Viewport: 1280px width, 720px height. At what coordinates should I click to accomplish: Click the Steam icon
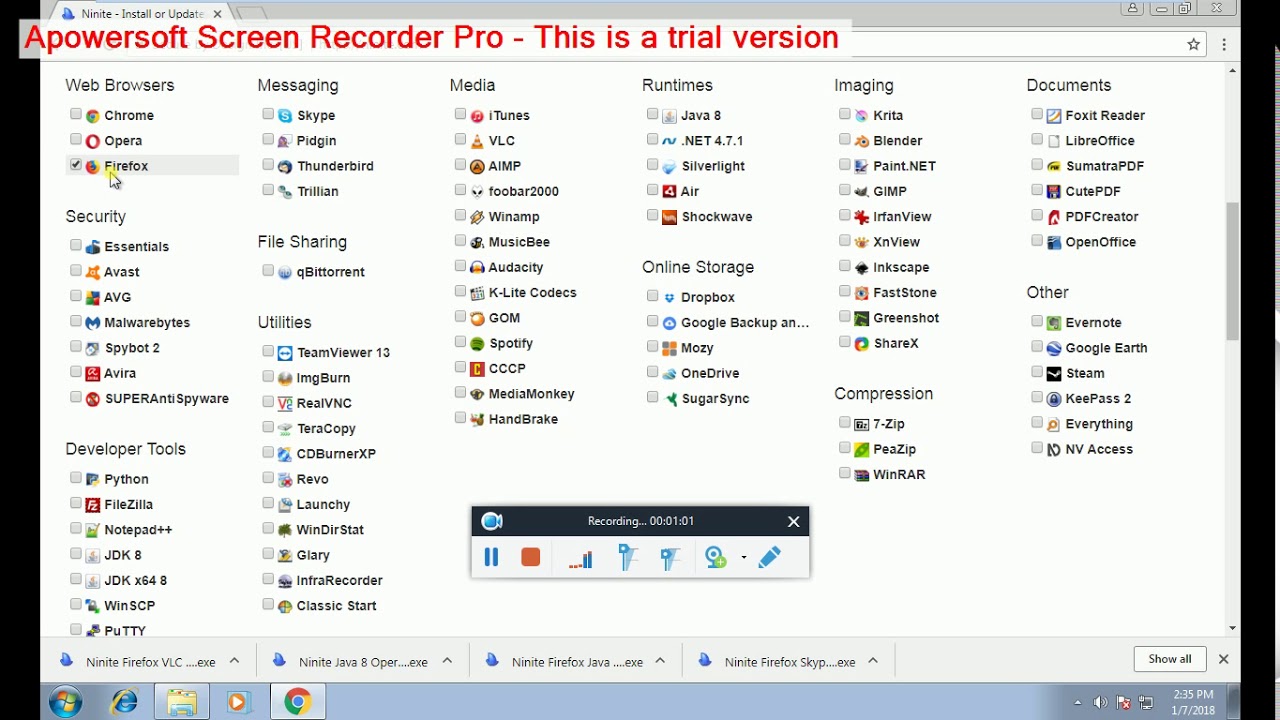[1054, 373]
